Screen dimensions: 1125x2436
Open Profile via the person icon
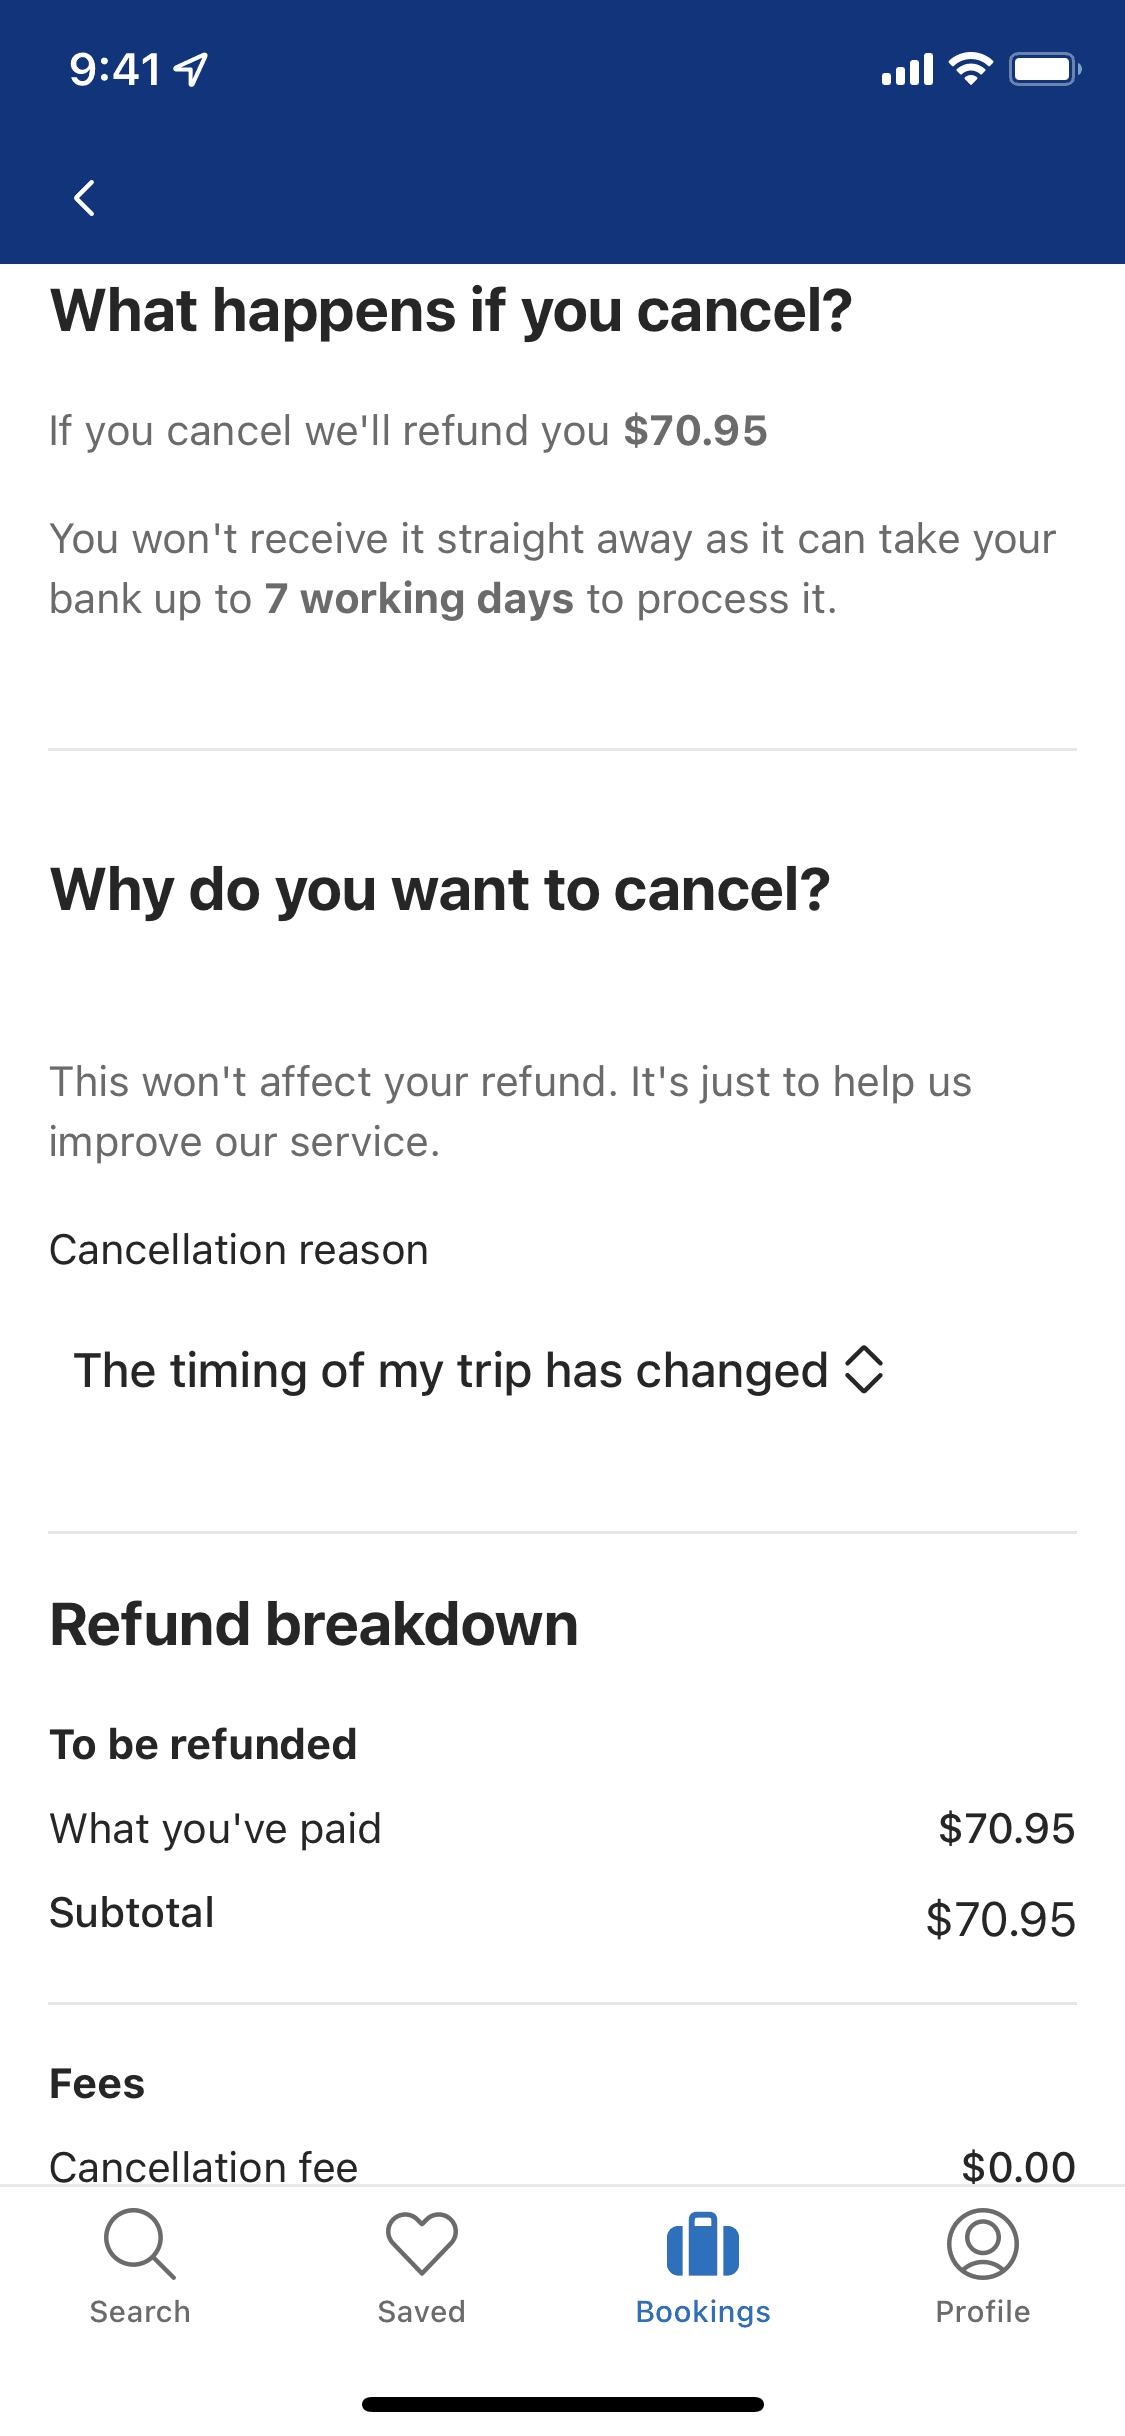tap(983, 2244)
